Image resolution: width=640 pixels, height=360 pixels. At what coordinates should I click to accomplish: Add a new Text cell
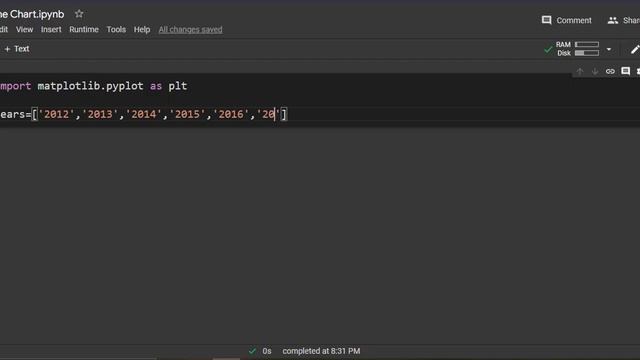click(17, 49)
